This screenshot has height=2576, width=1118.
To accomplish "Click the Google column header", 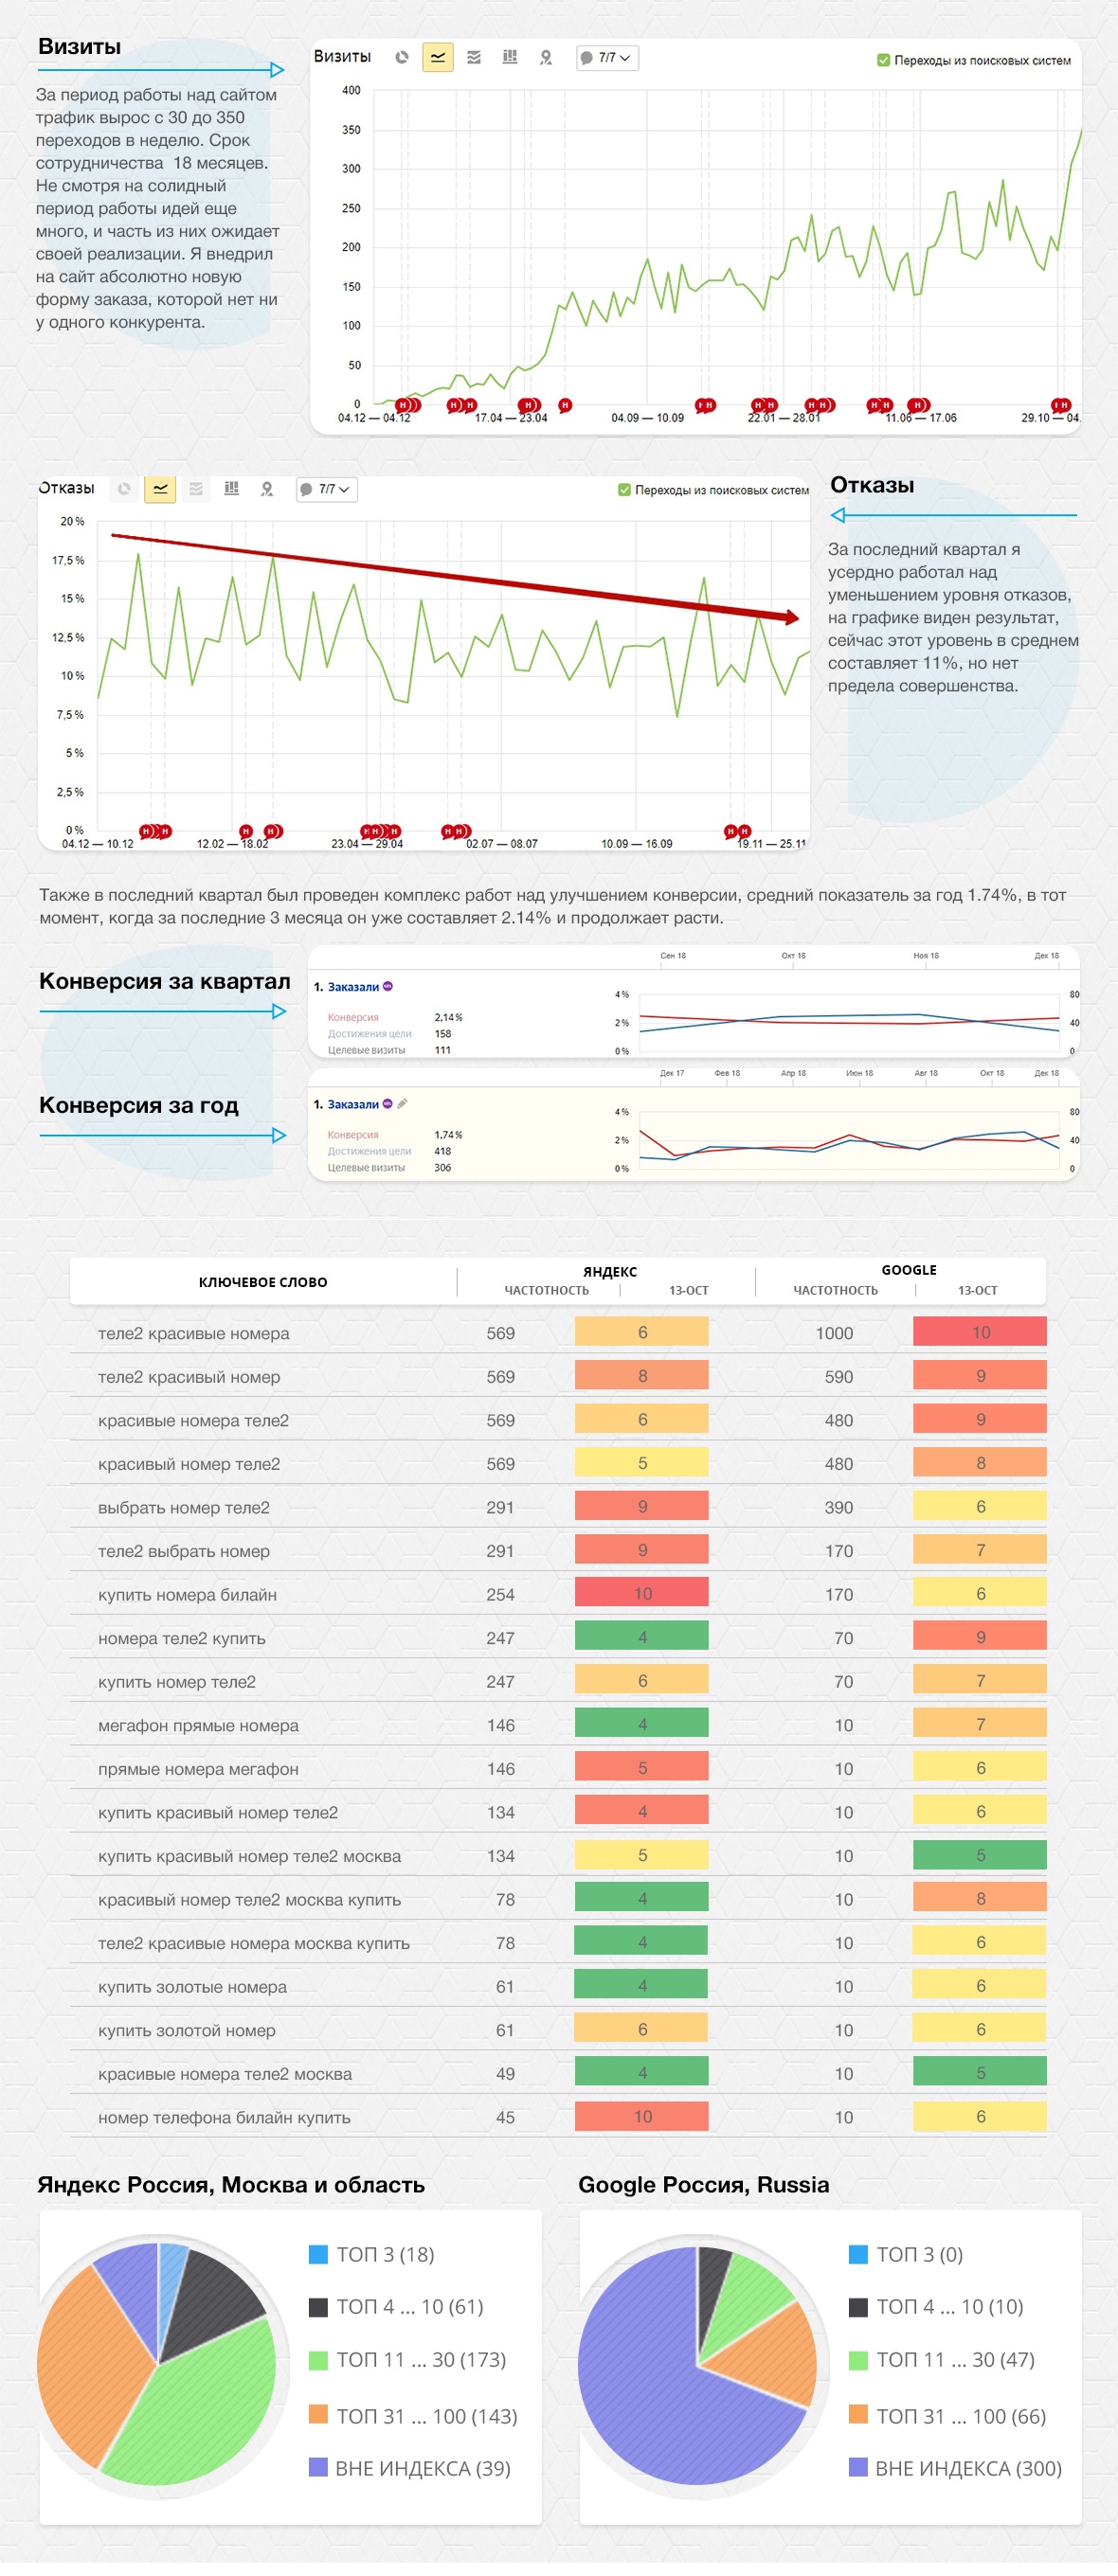I will tap(908, 1270).
